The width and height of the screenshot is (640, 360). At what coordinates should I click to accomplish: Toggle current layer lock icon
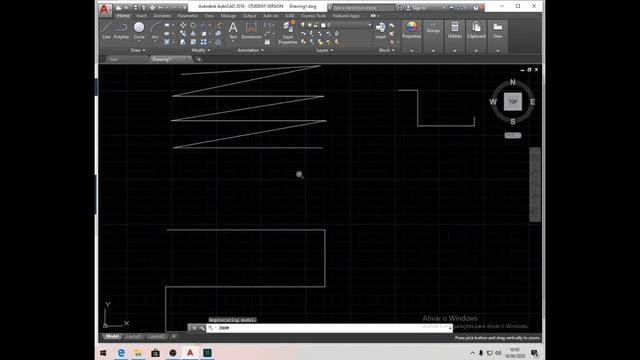316,25
